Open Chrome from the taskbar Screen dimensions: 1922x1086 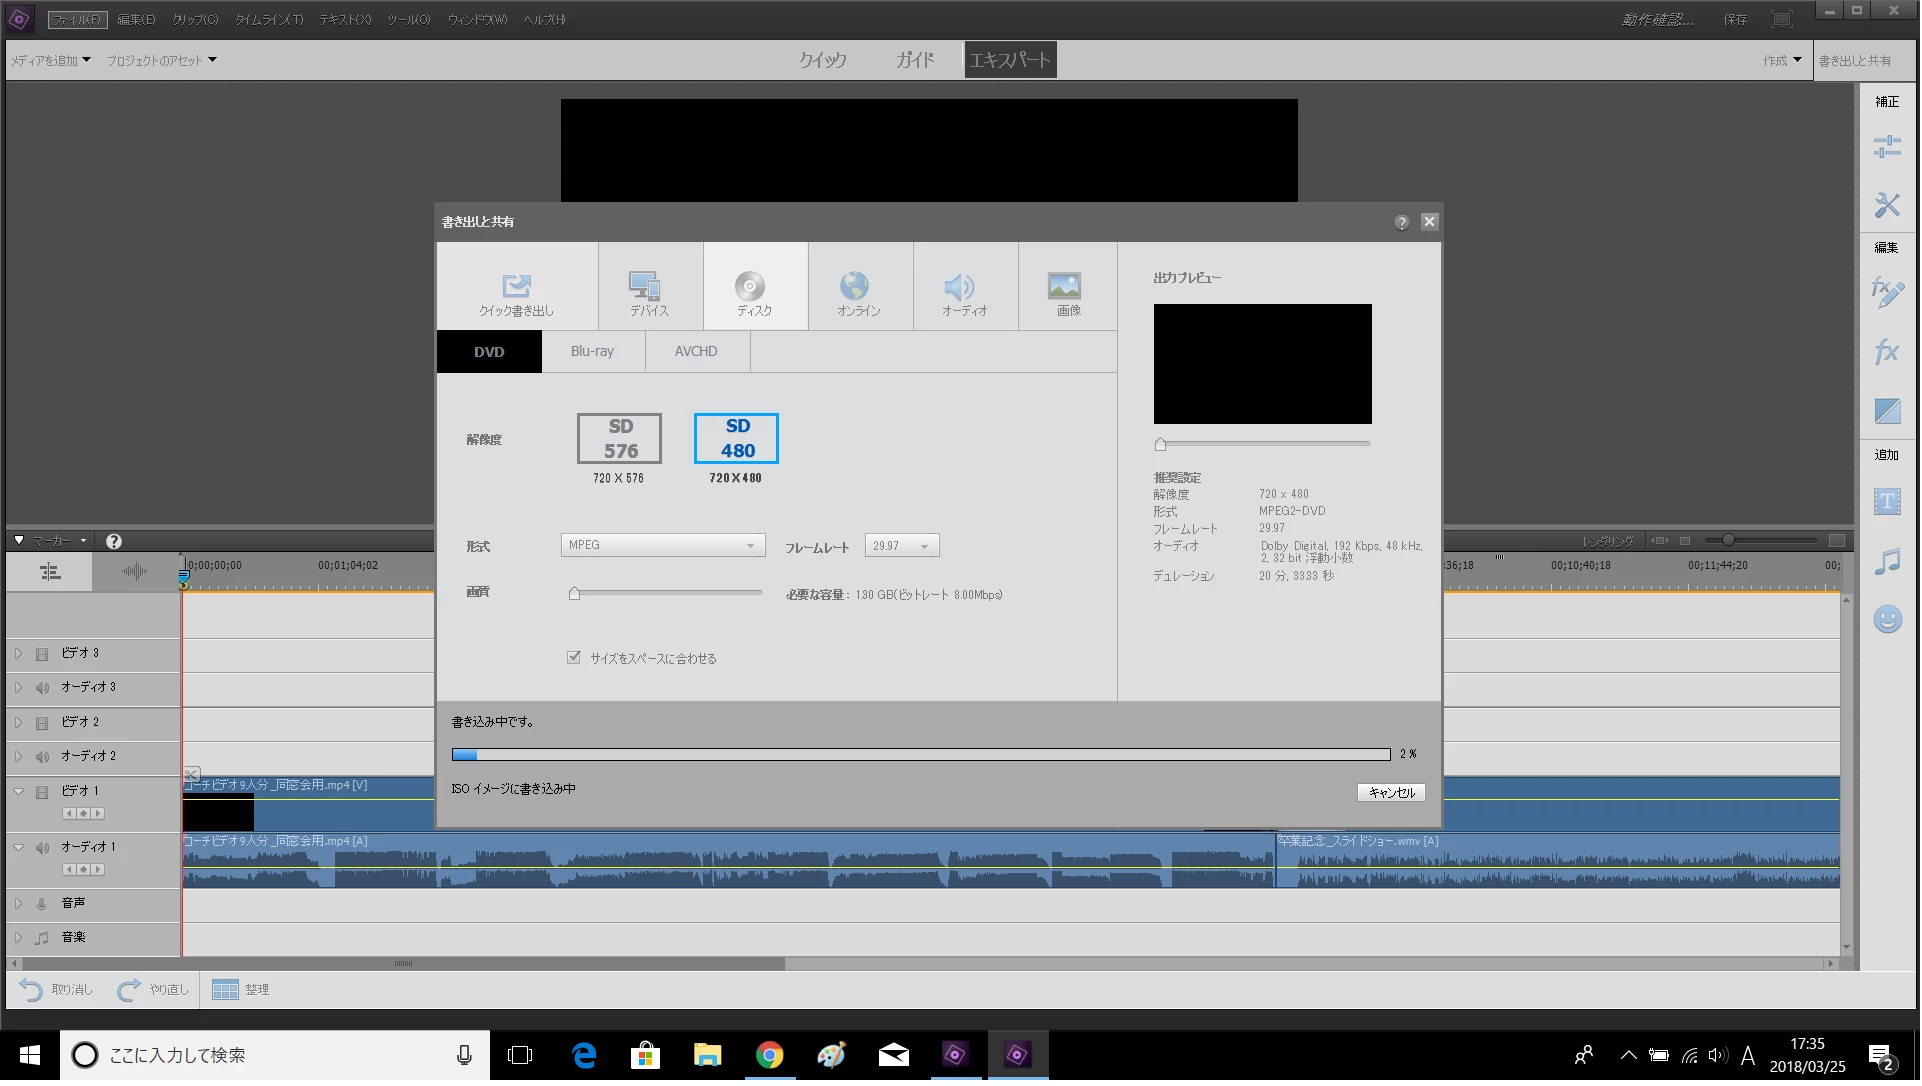coord(770,1056)
